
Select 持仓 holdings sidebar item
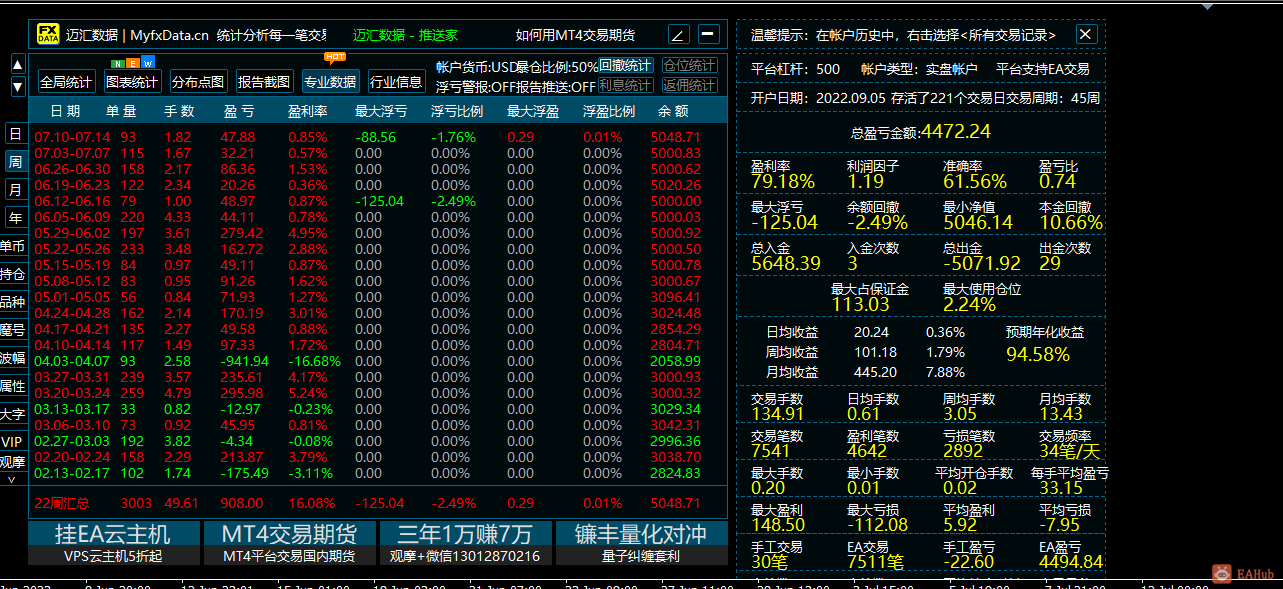[x=13, y=274]
